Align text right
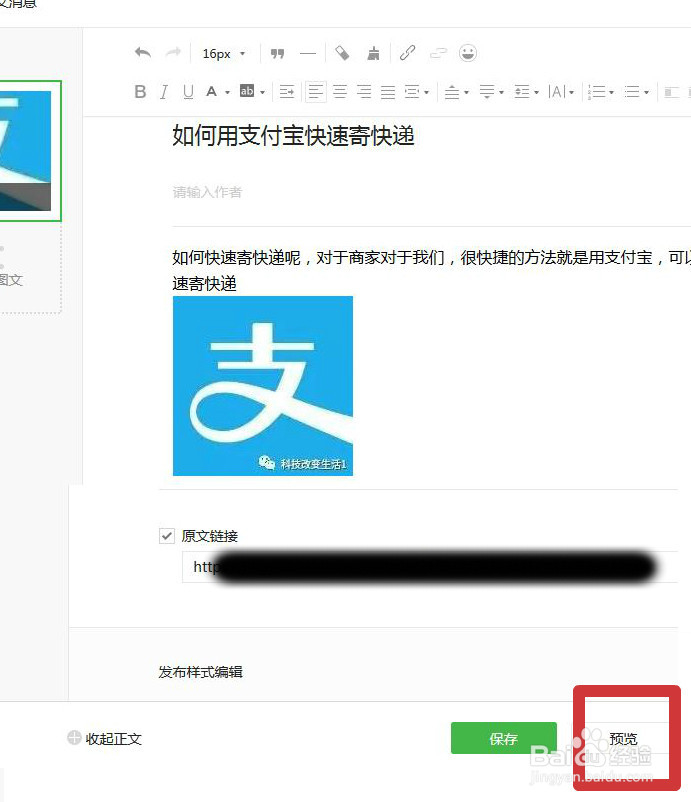 point(364,92)
